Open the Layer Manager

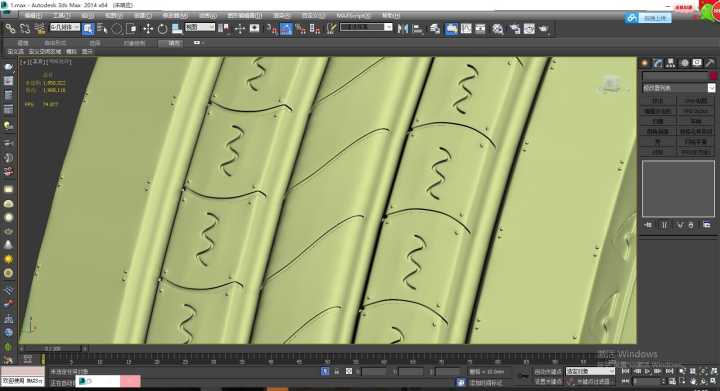point(434,29)
